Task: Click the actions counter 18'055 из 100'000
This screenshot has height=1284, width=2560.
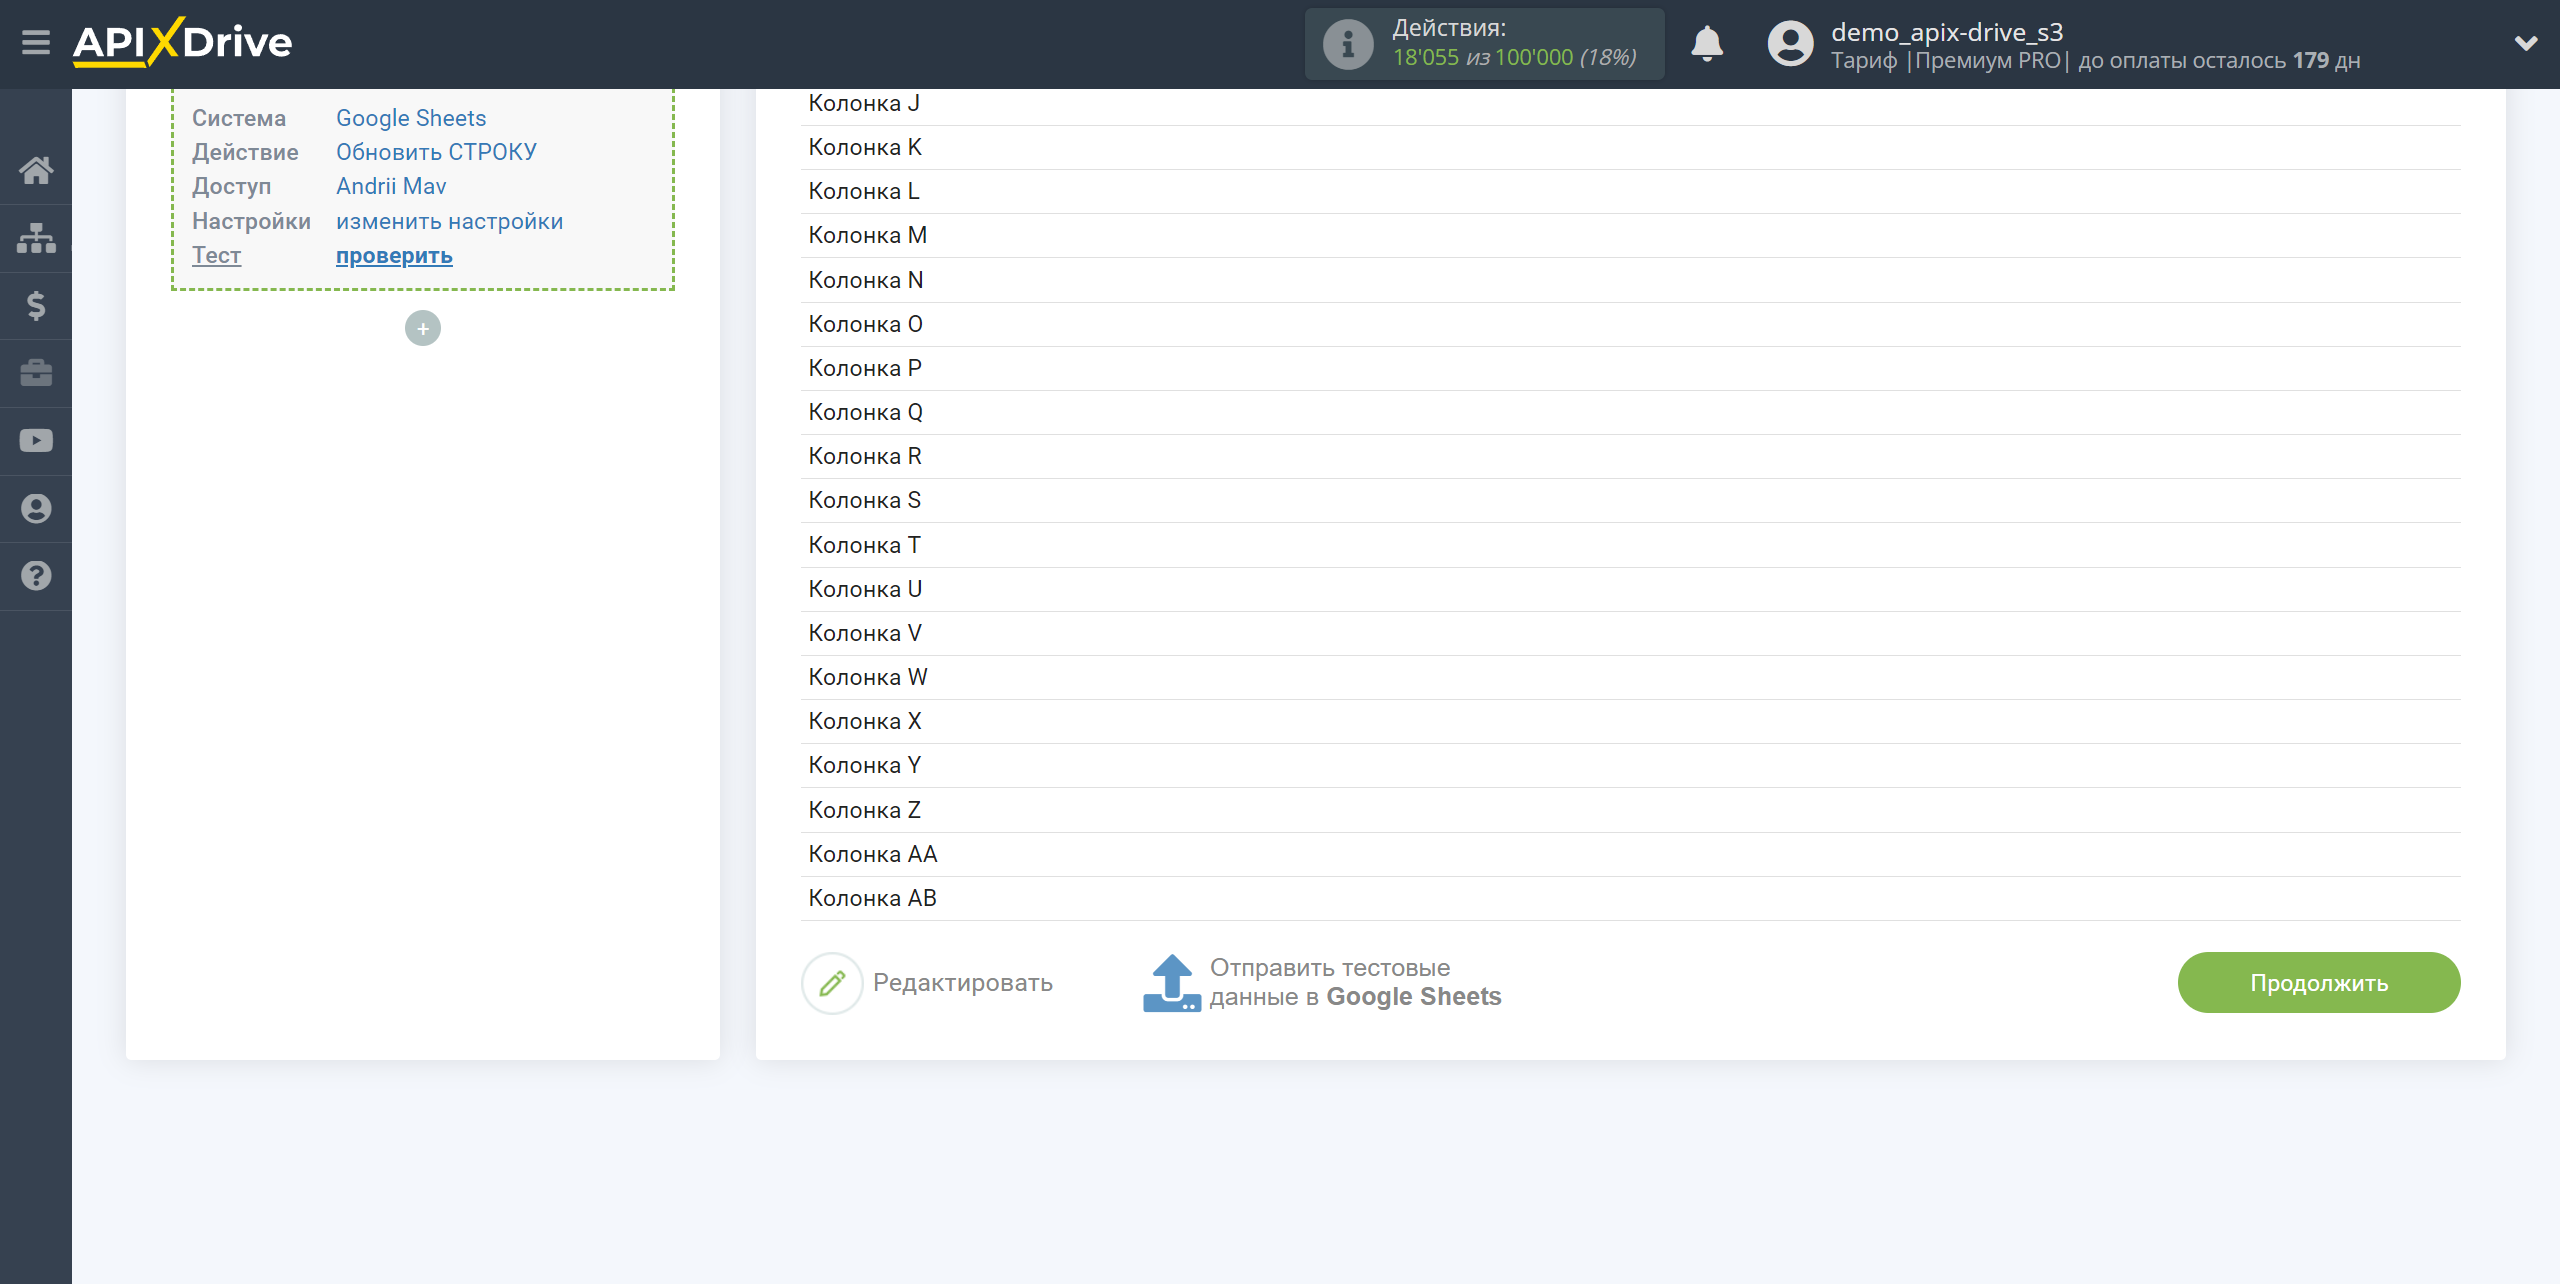Action: pyautogui.click(x=1514, y=58)
